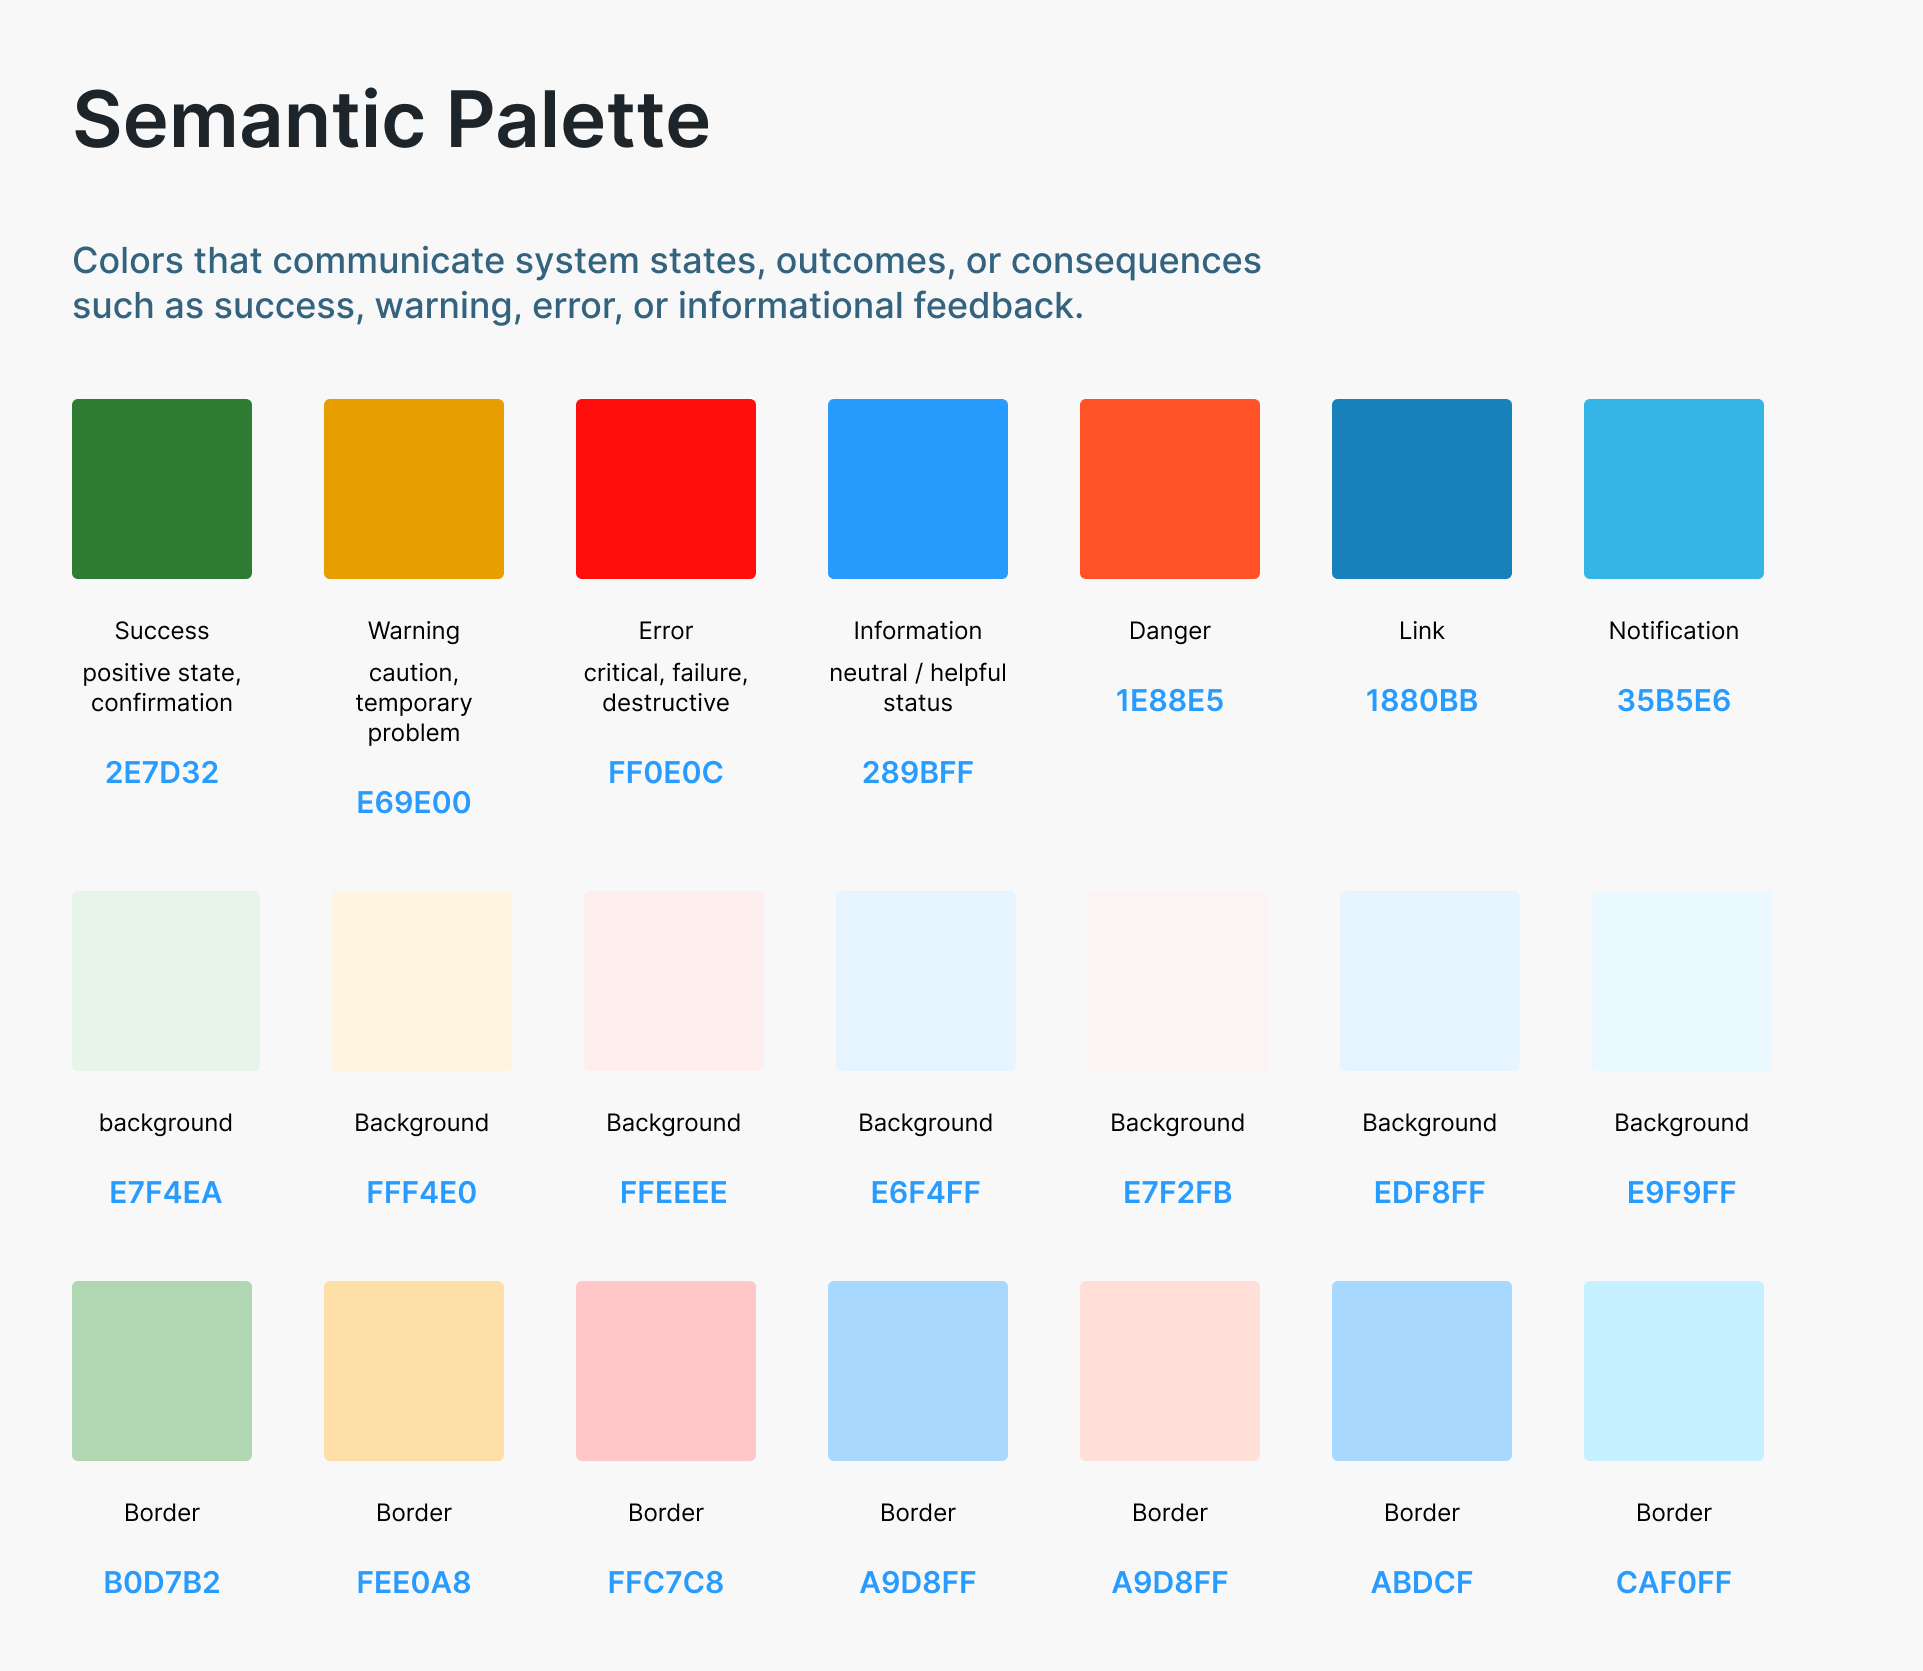Click the hex code E69E00
The height and width of the screenshot is (1671, 1923).
tap(414, 803)
